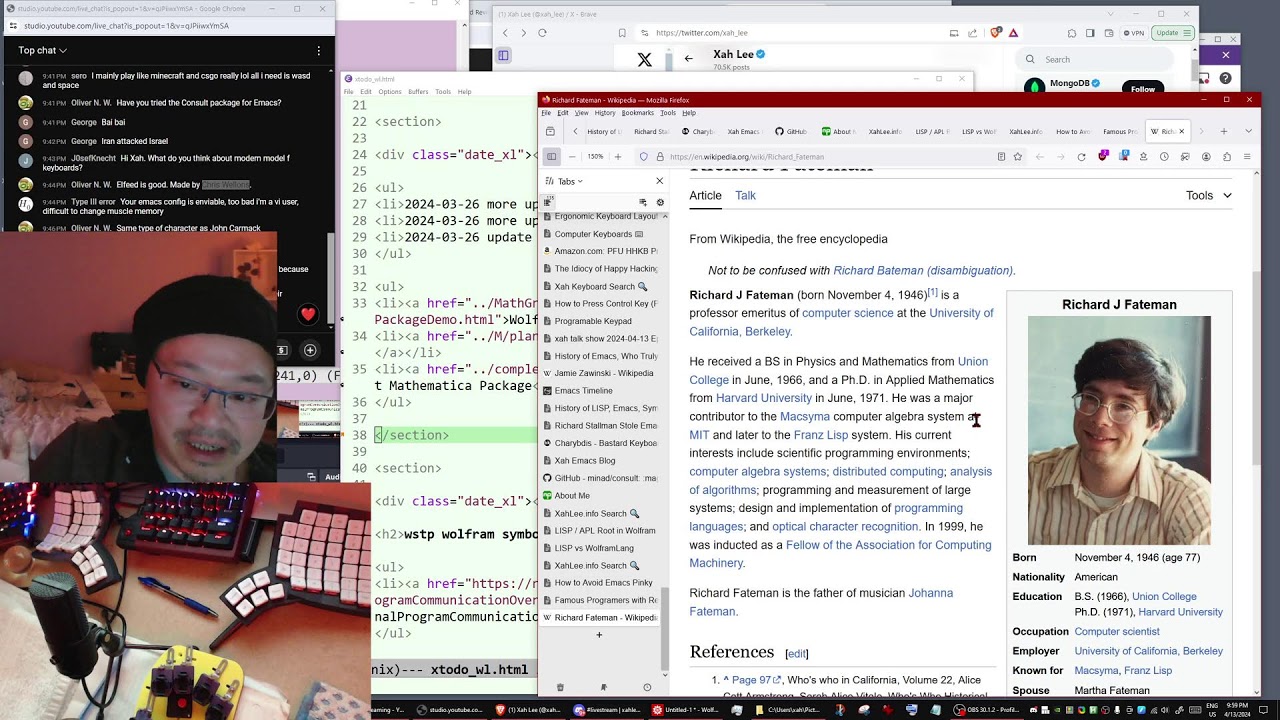
Task: Zoom in with the plus button in Firefox
Action: tap(618, 156)
